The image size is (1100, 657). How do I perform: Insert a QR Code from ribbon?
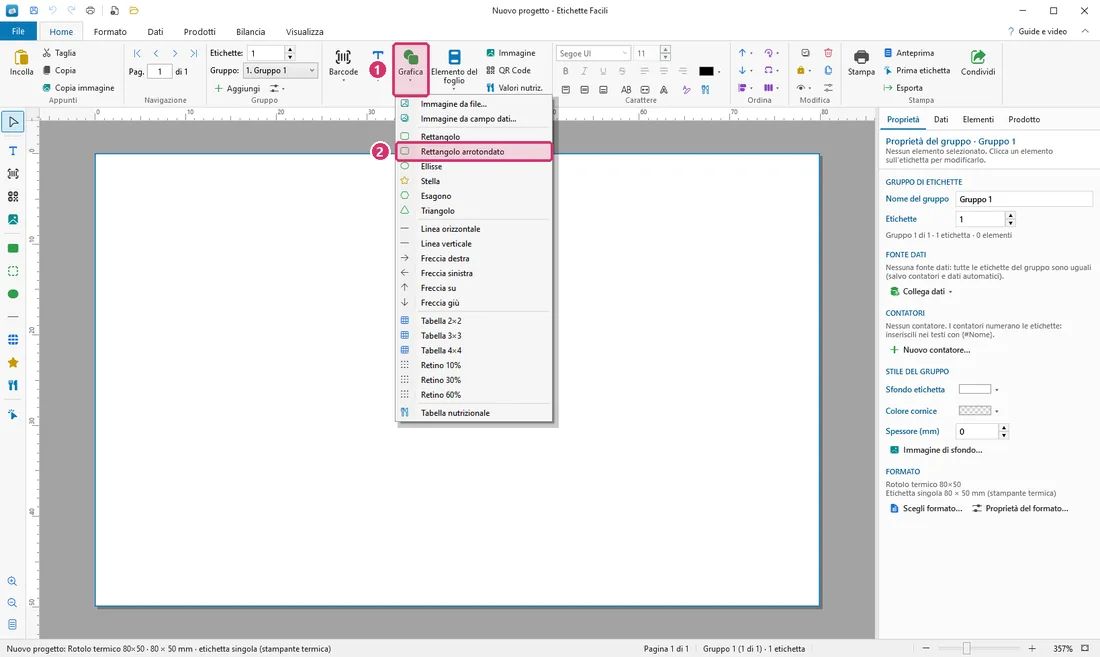pos(509,70)
